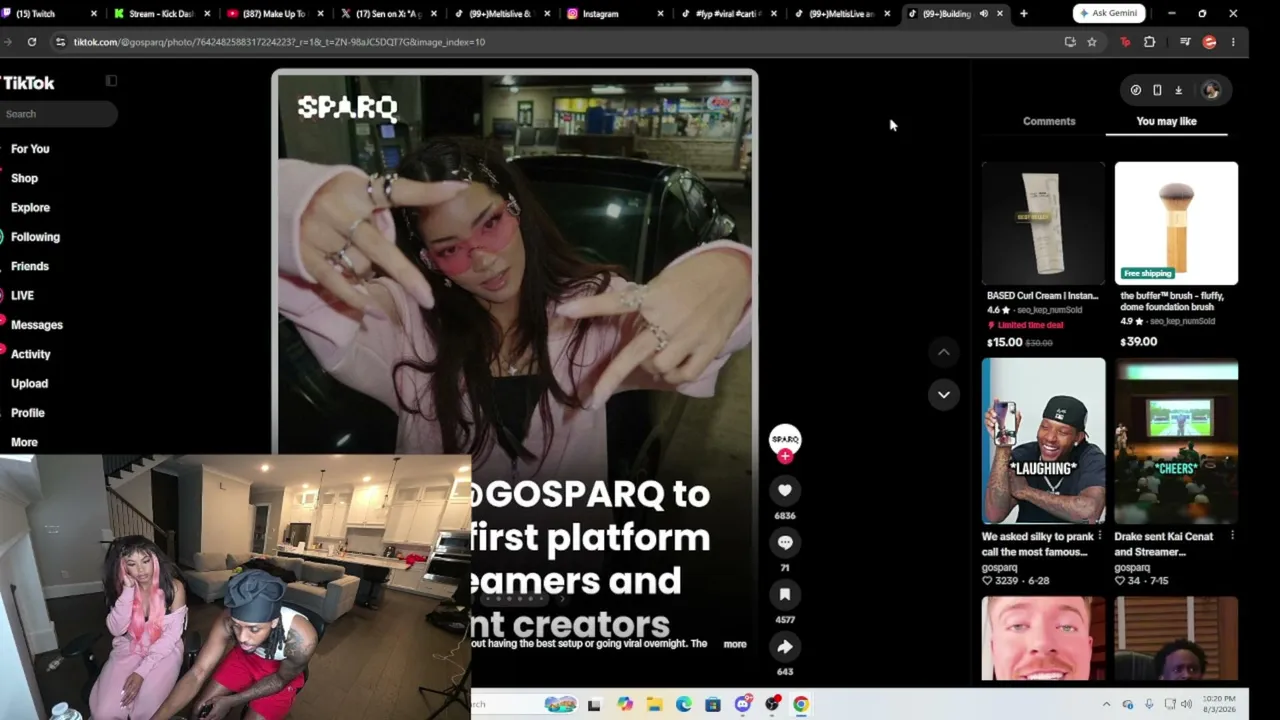Switch to the Stream - Kick Dashboard tab

tap(160, 14)
